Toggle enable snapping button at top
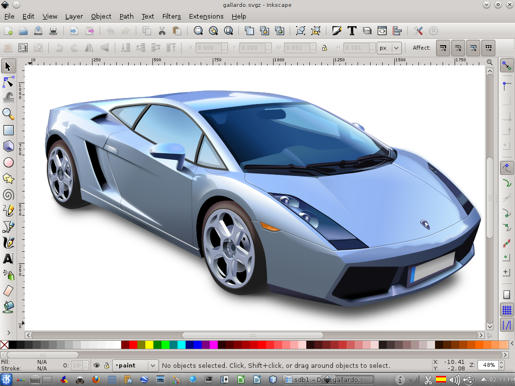 point(506,66)
